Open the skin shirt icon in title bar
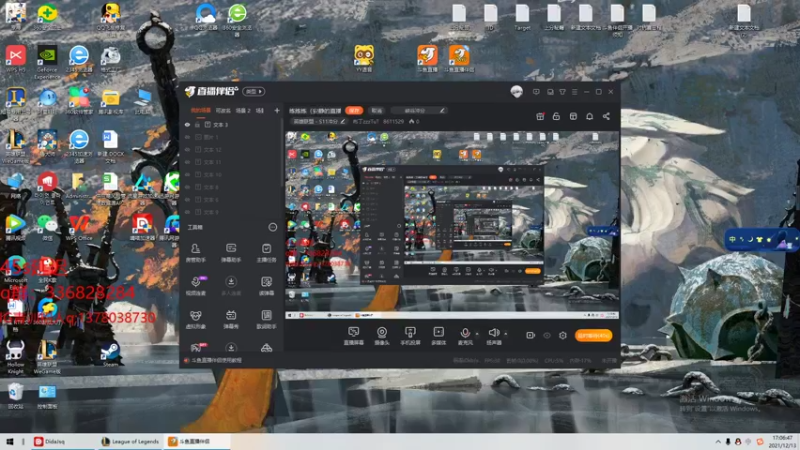This screenshot has width=800, height=450. pos(562,92)
